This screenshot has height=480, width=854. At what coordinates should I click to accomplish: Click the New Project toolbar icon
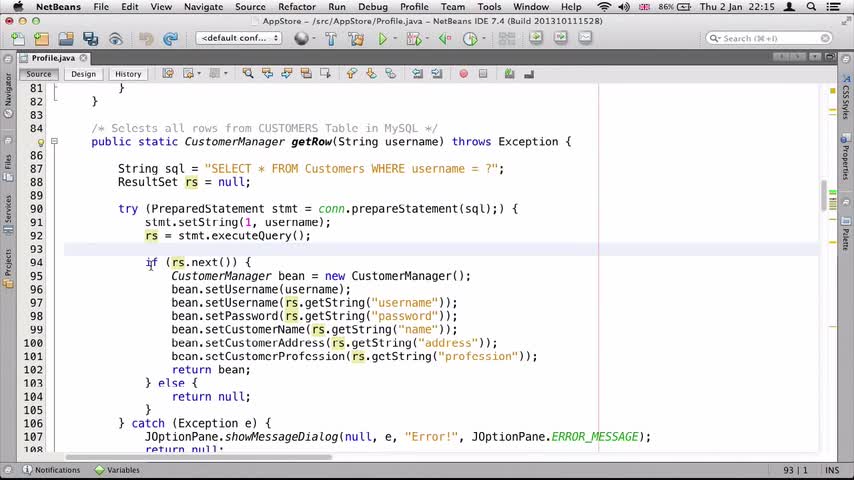tap(41, 39)
